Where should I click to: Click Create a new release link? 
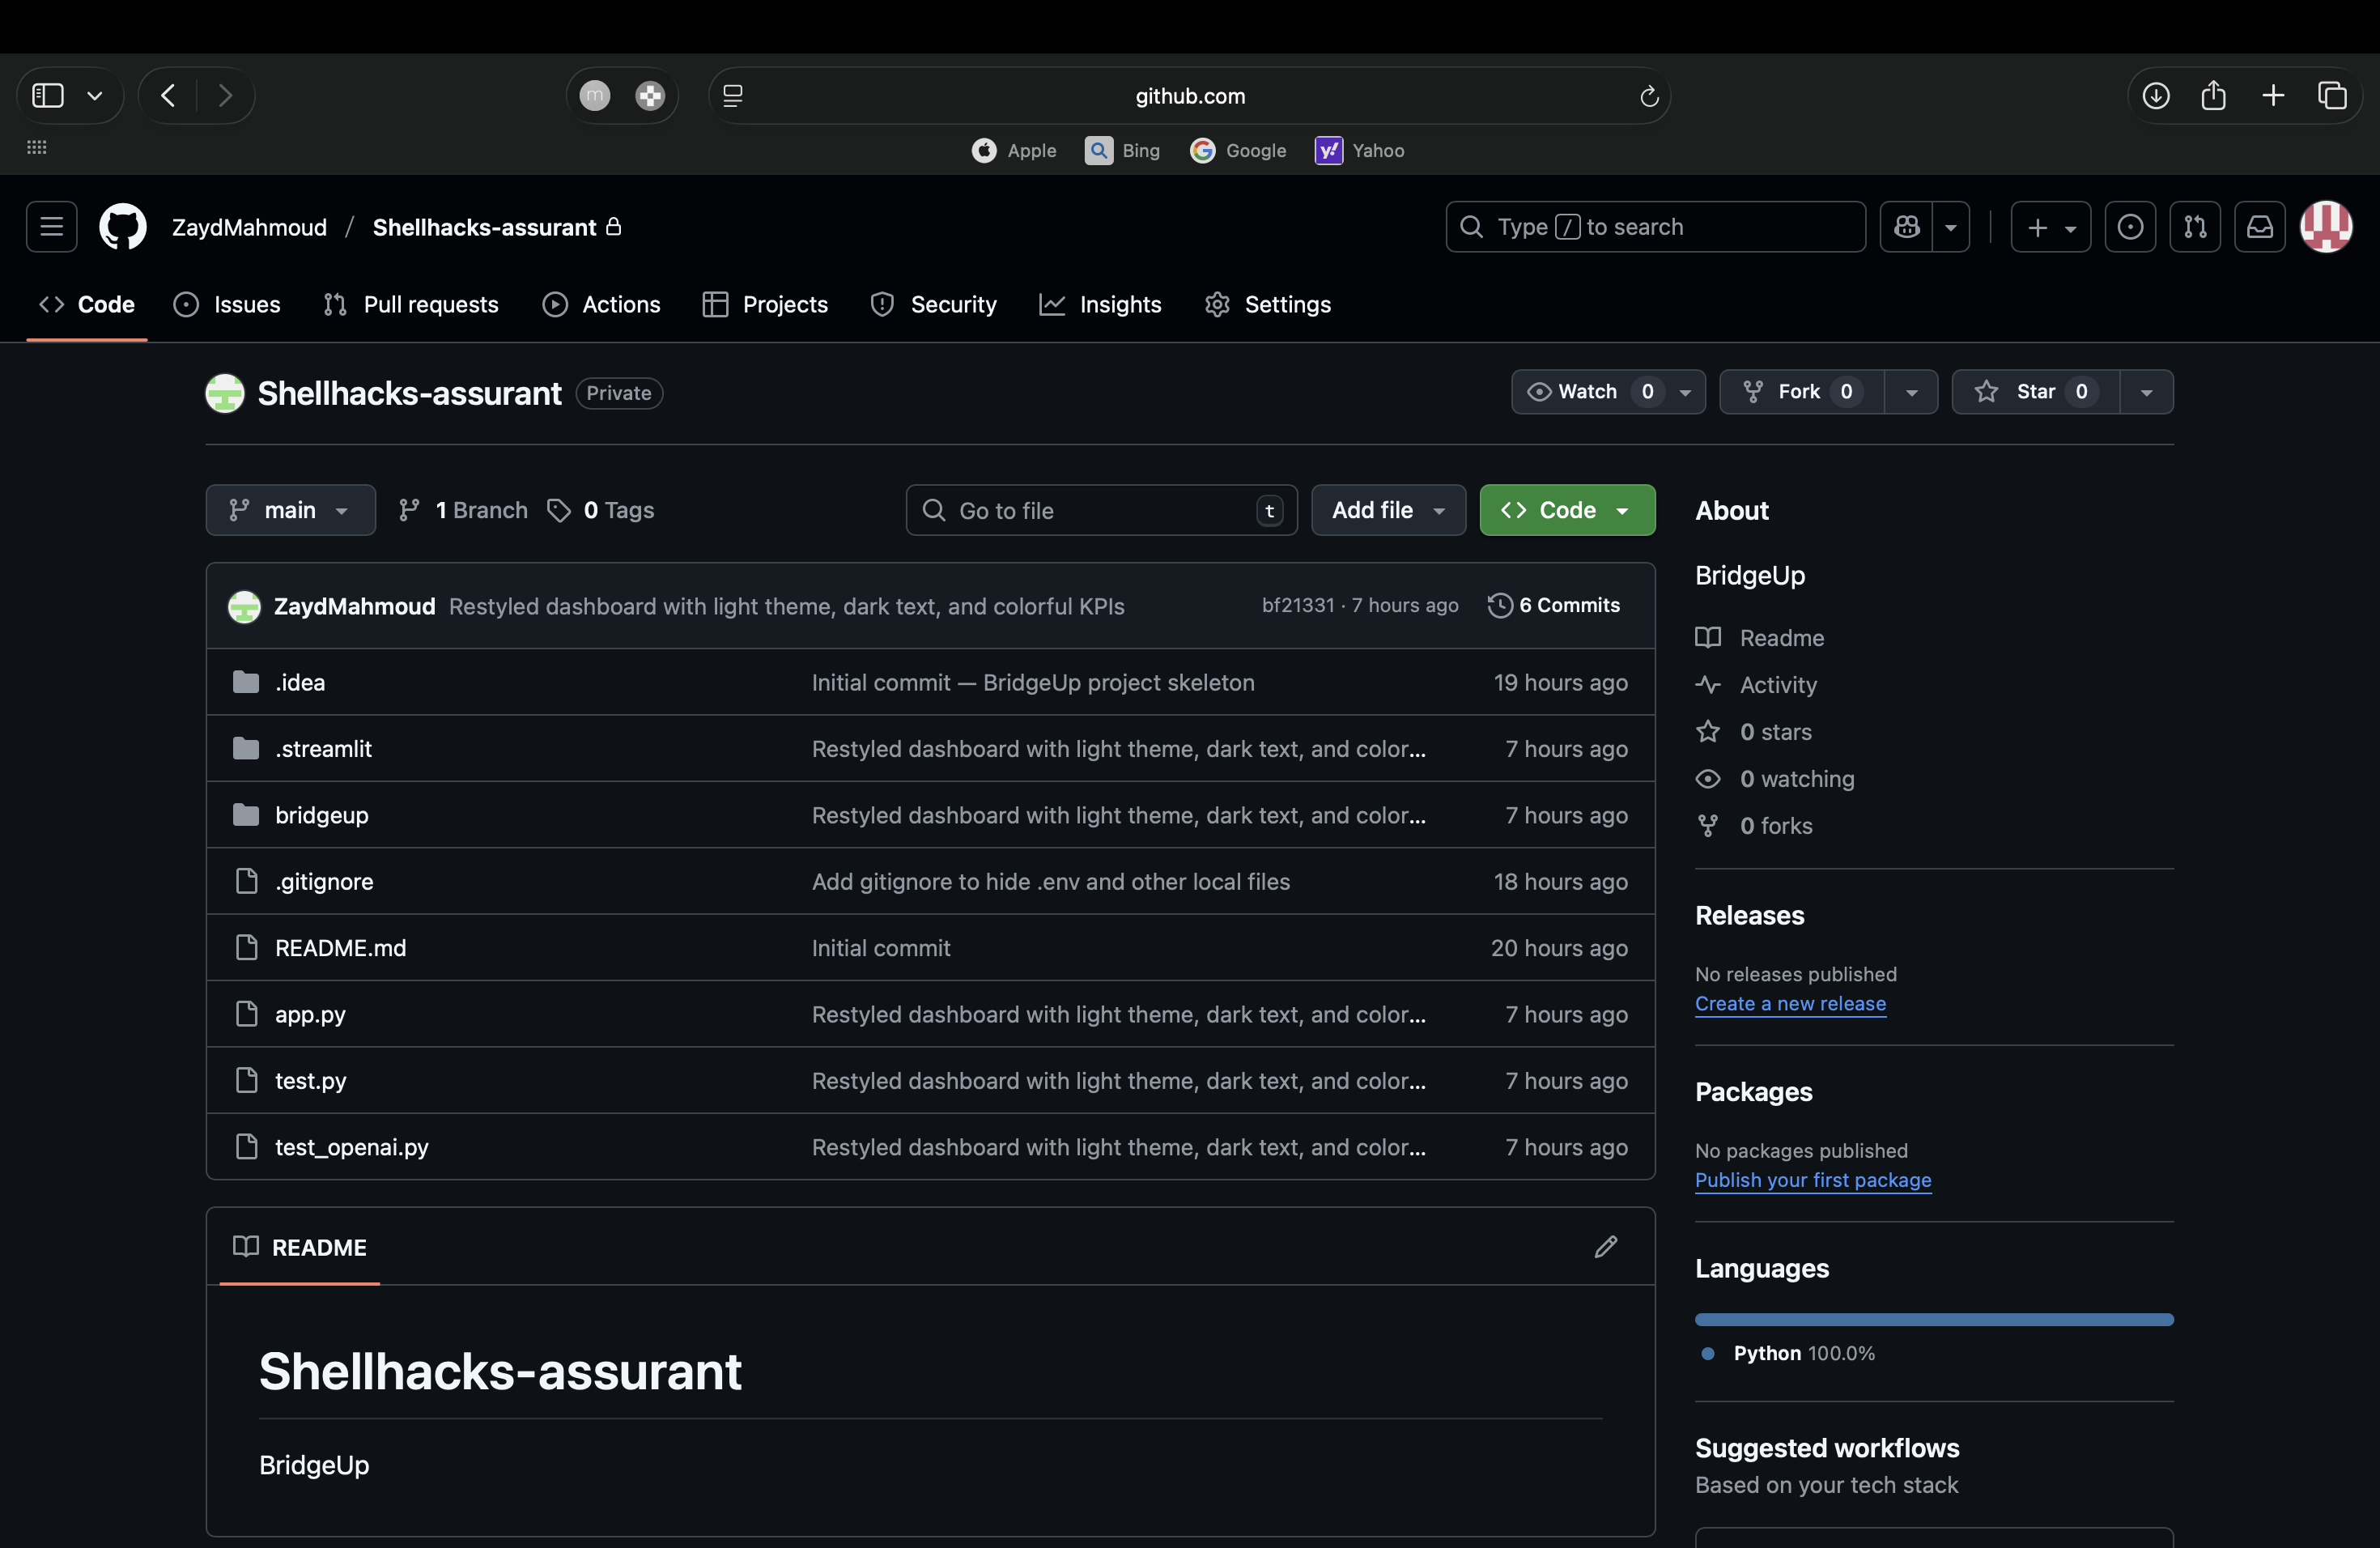pyautogui.click(x=1789, y=1003)
